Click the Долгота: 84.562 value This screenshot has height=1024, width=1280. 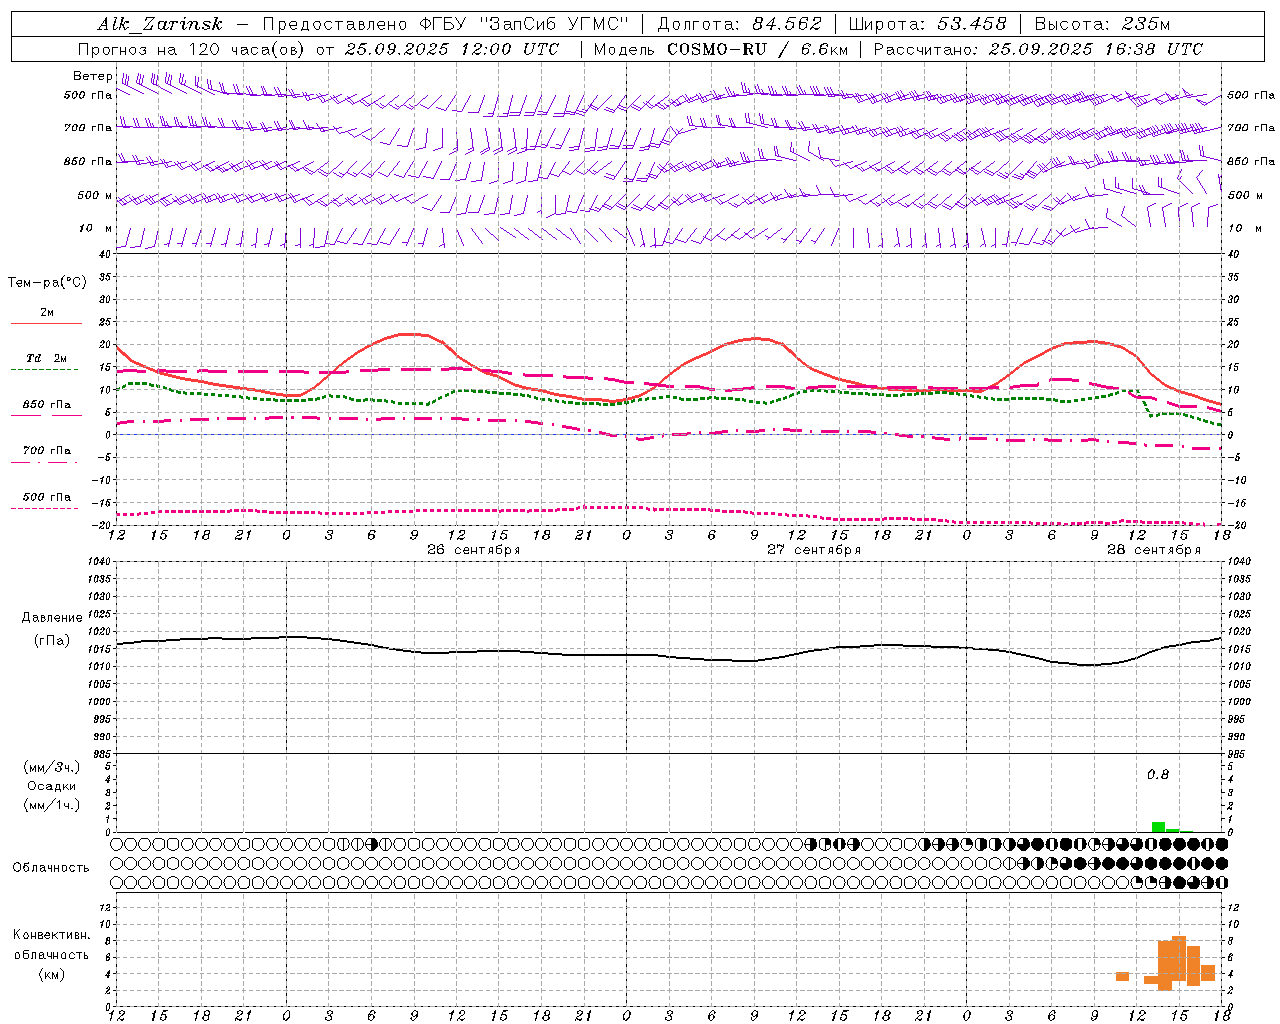tap(739, 24)
